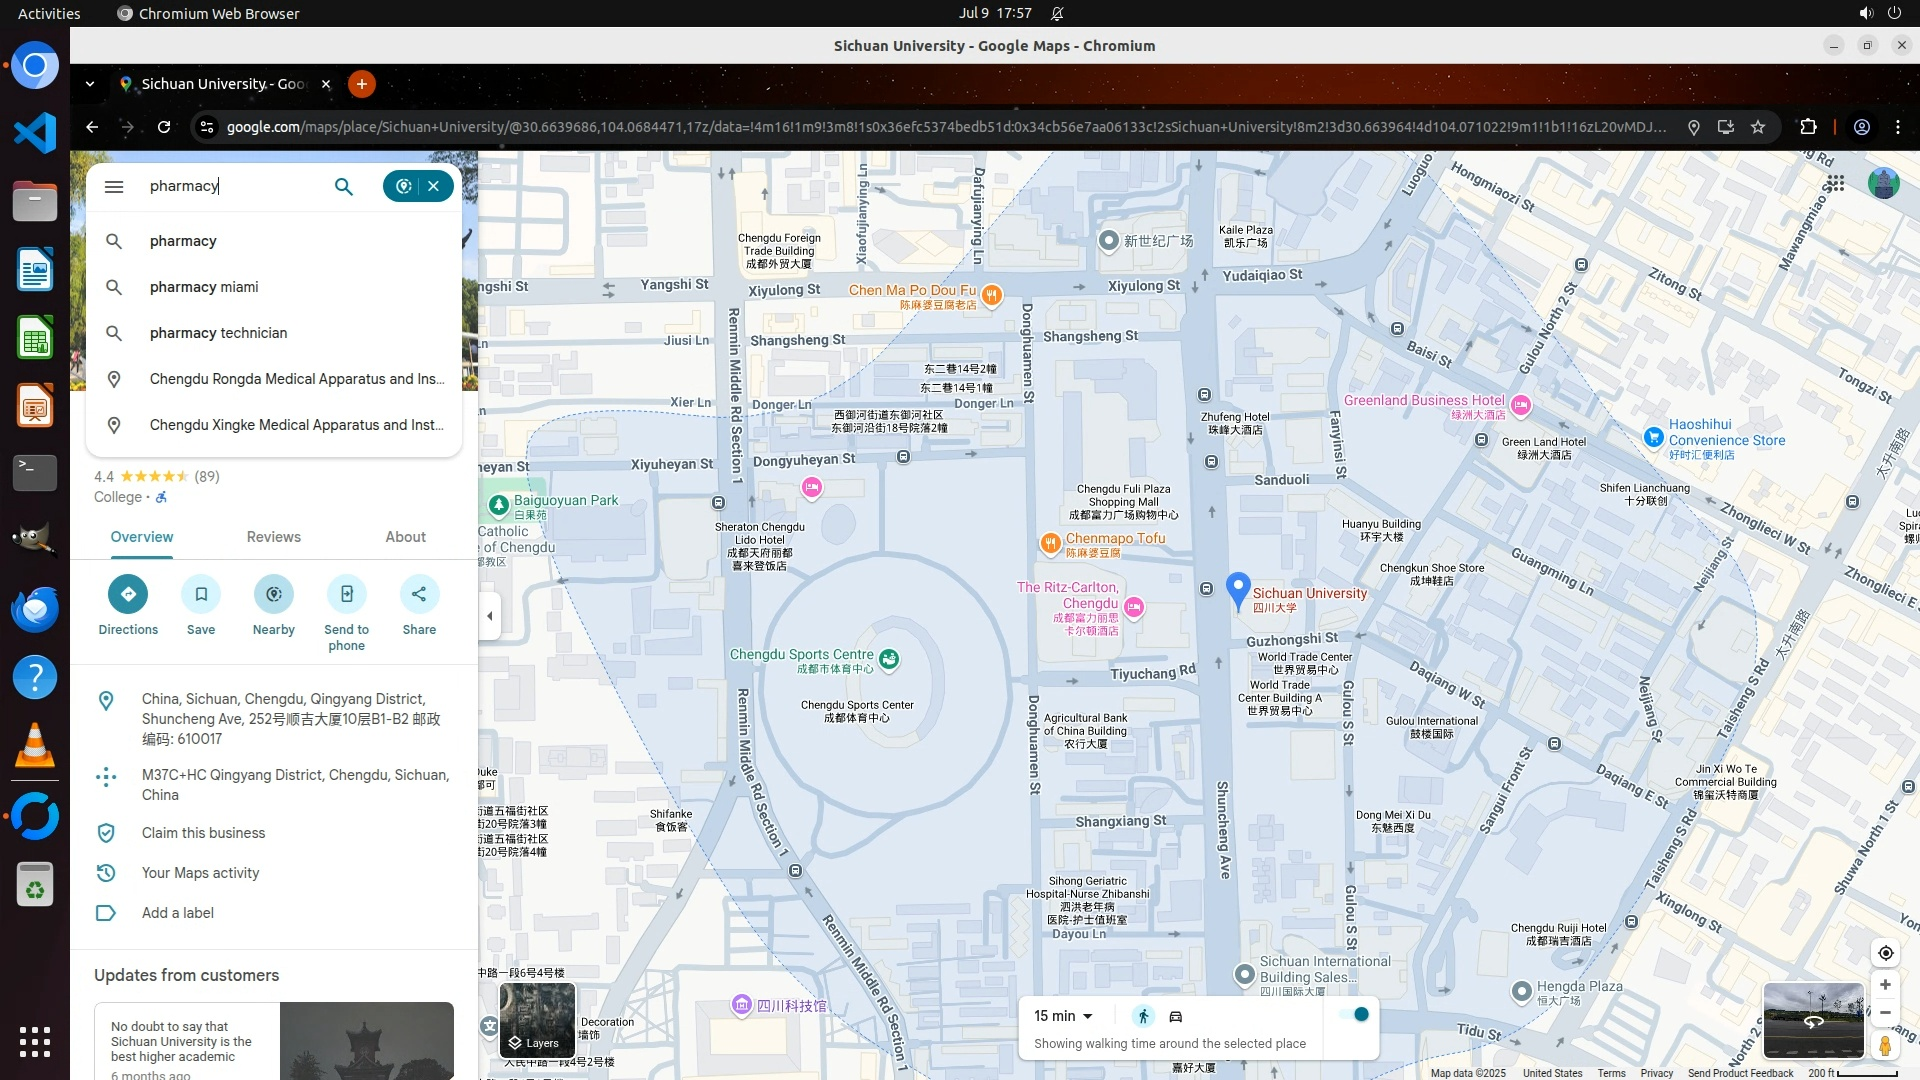Open the browser tab list dropdown

tap(90, 84)
